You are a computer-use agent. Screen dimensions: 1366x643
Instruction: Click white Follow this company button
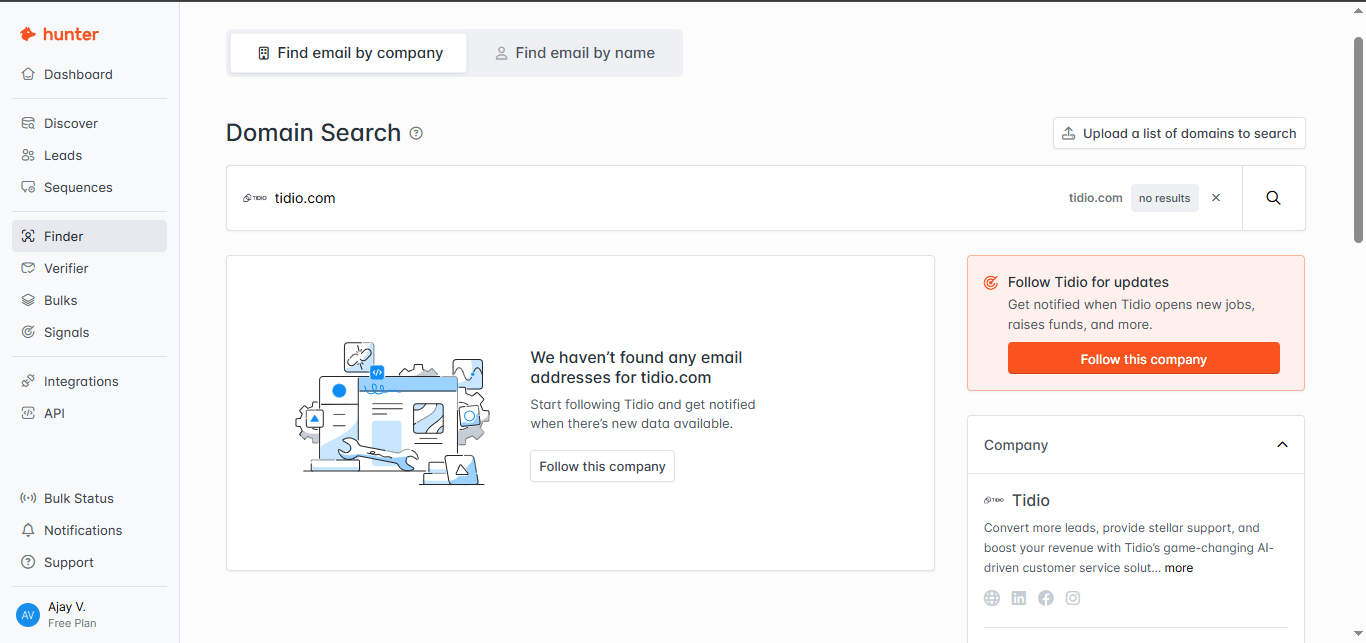coord(602,466)
